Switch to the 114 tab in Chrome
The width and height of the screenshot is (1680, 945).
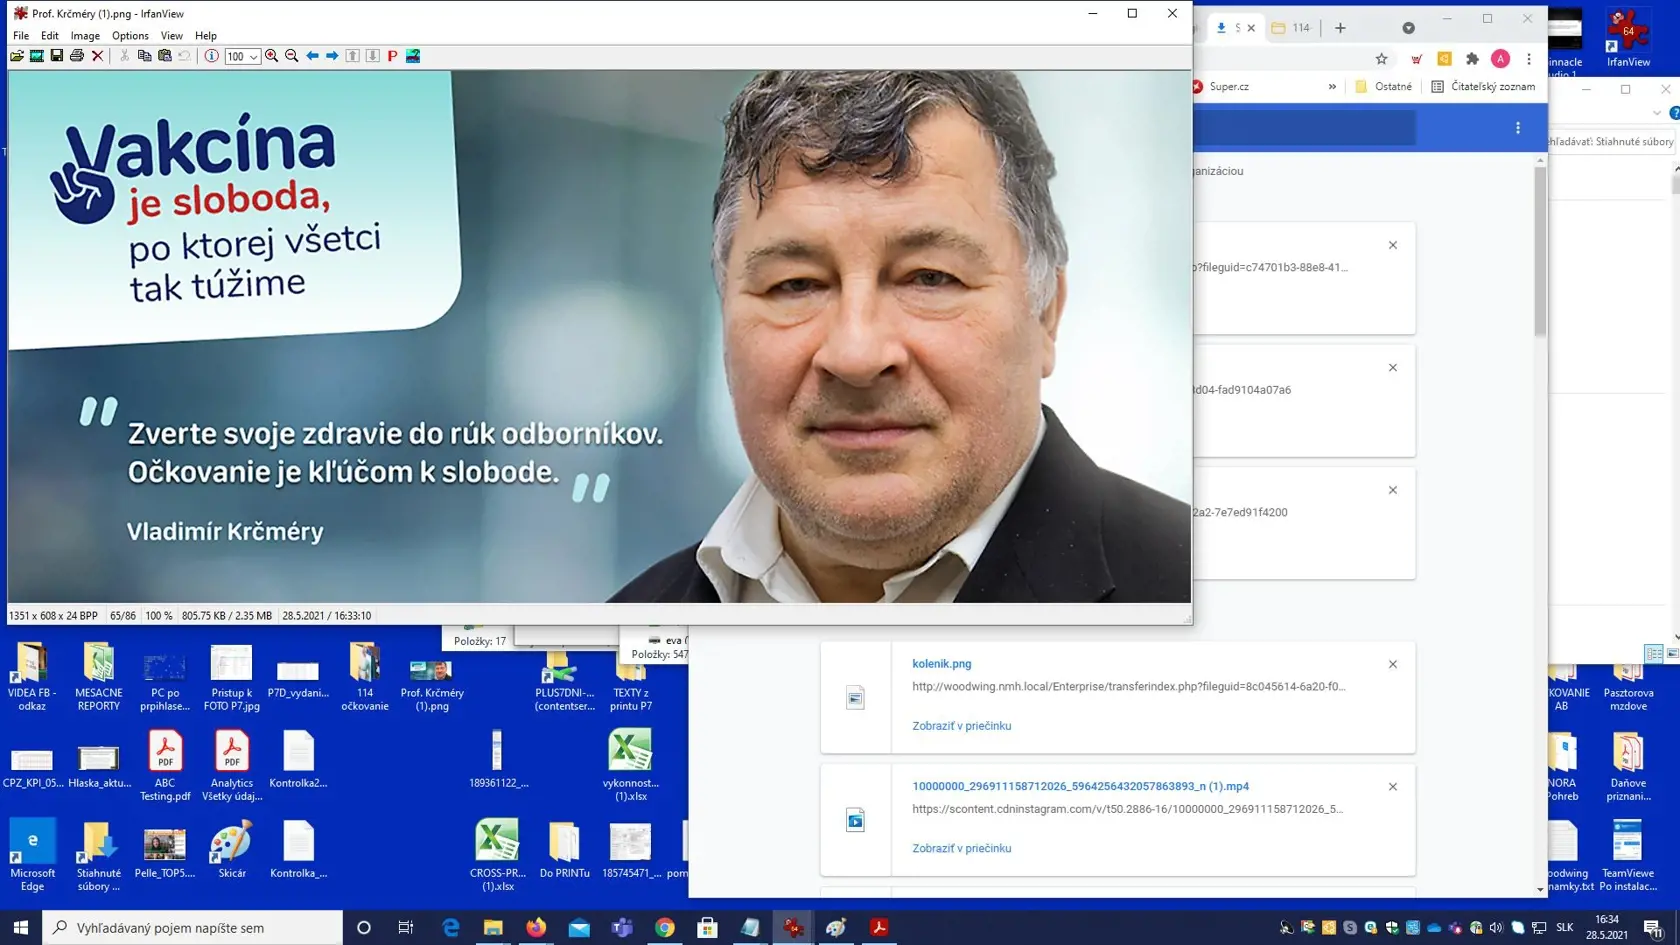1292,28
